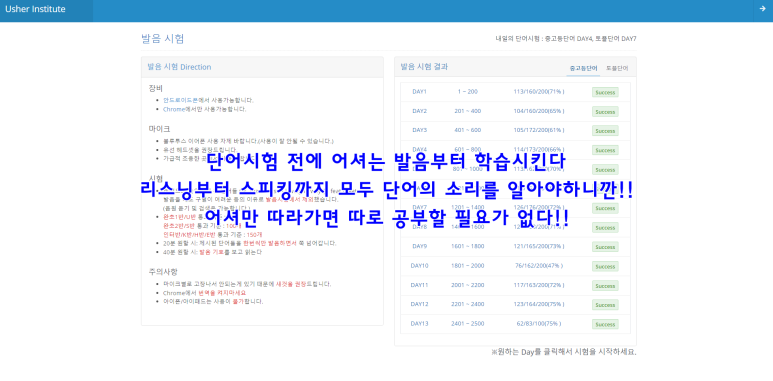Click tomorrow's word test notice text
This screenshot has width=773, height=381.
click(x=566, y=38)
